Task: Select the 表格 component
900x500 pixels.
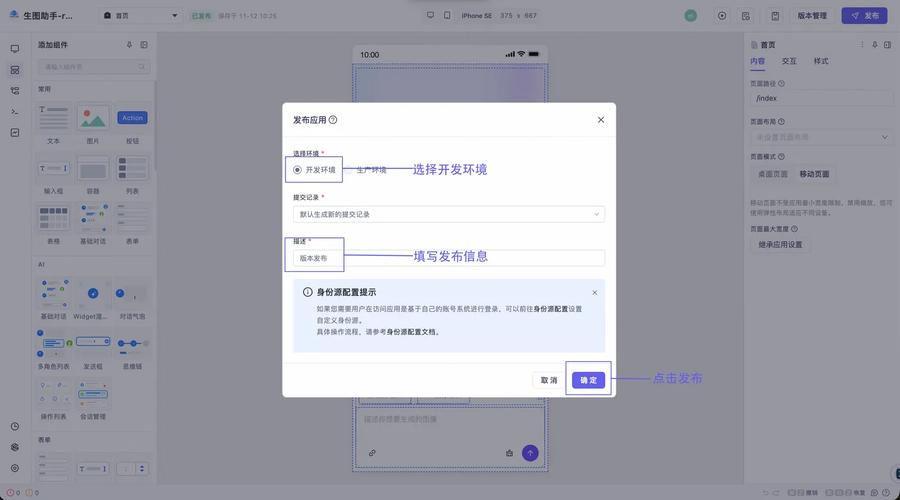Action: pos(53,224)
